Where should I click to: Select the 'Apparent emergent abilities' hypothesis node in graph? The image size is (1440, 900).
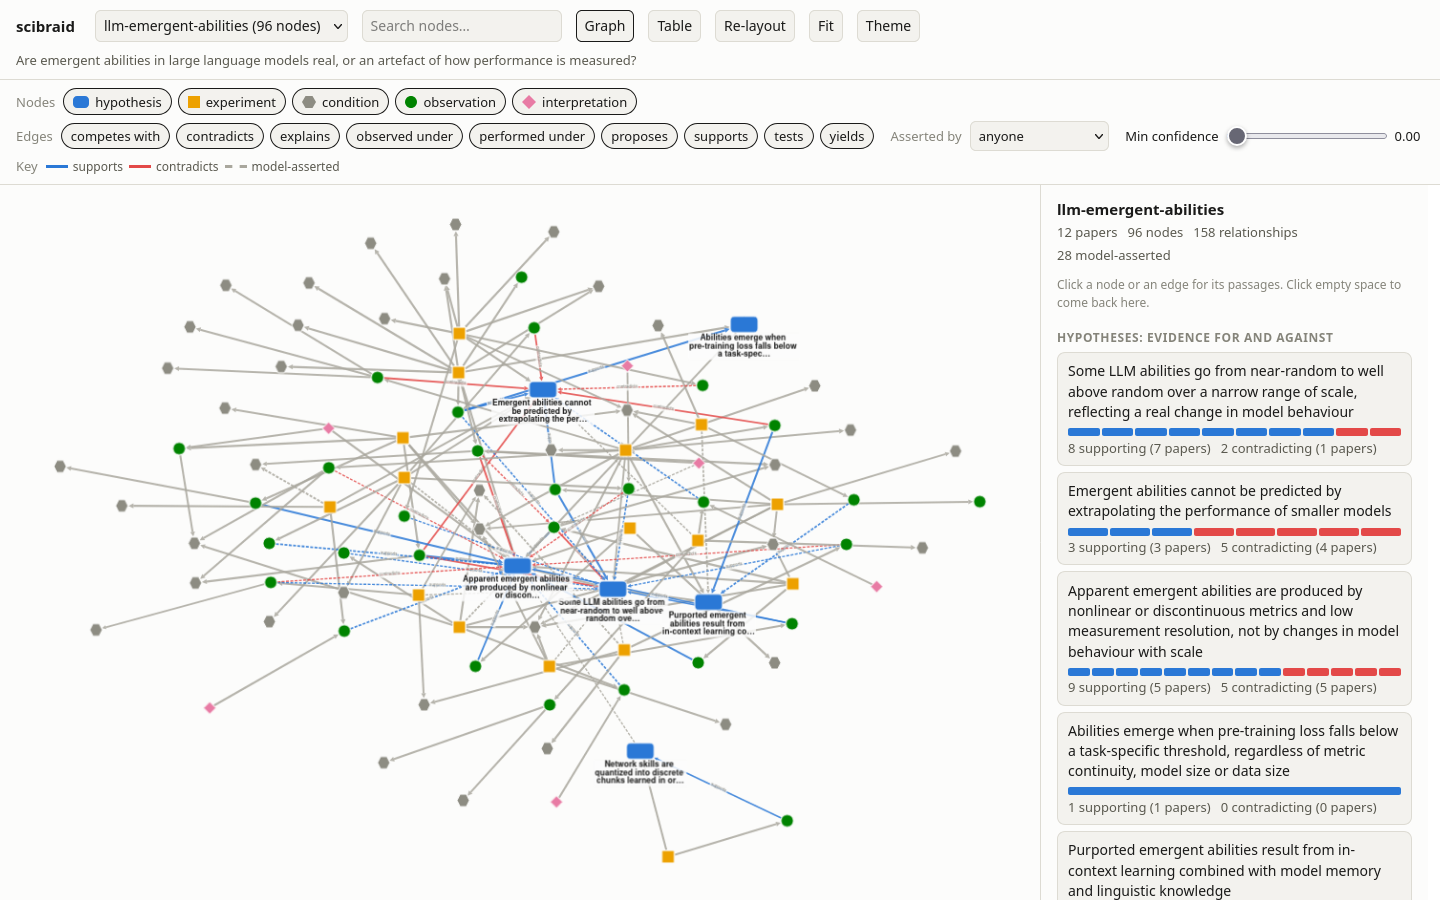point(517,566)
